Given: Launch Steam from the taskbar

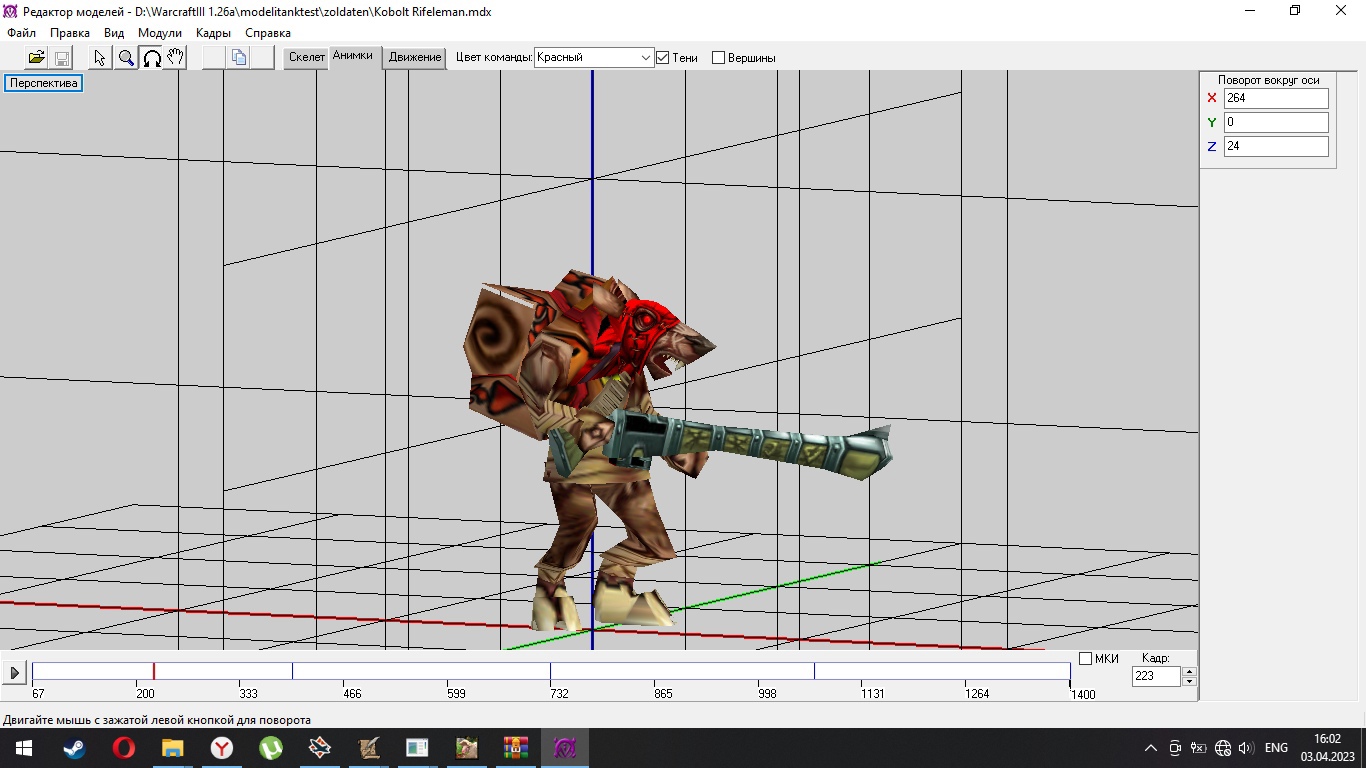Looking at the screenshot, I should click(x=75, y=748).
